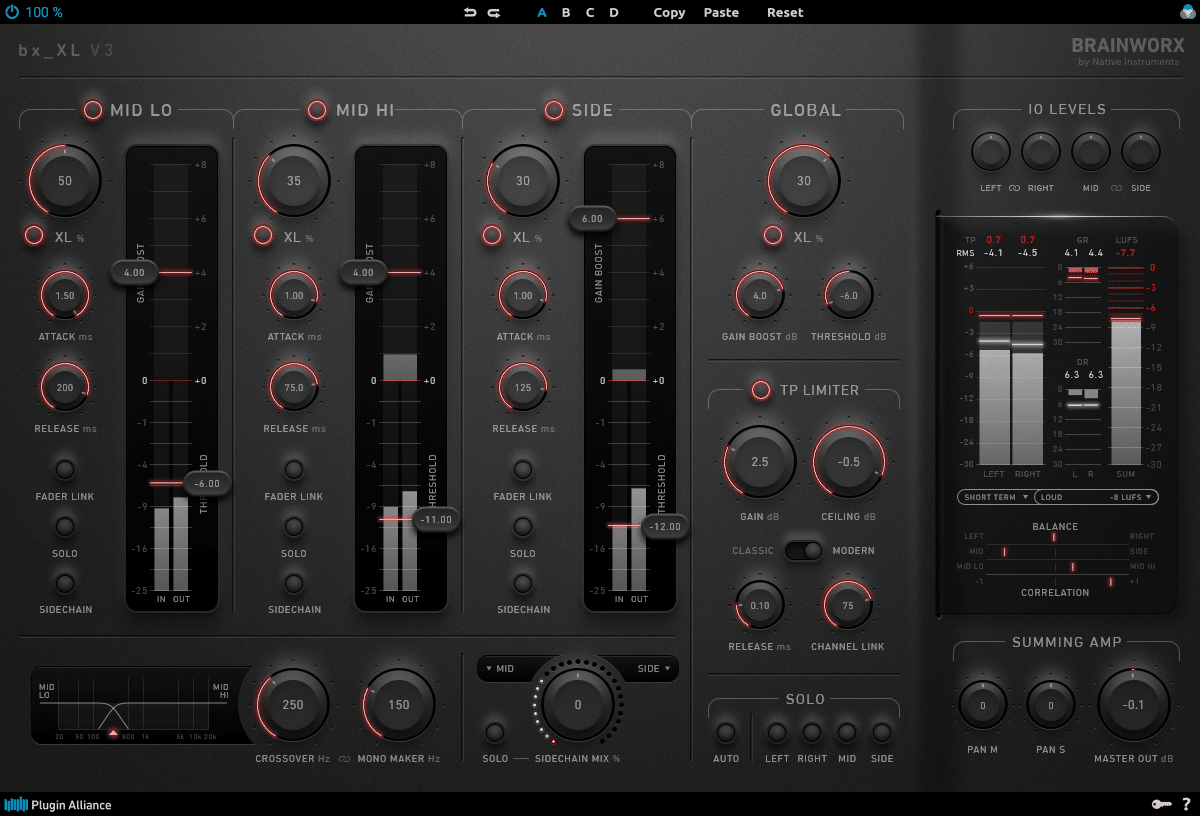Open the Short Term meter dropdown
The height and width of the screenshot is (816, 1200).
[x=994, y=496]
